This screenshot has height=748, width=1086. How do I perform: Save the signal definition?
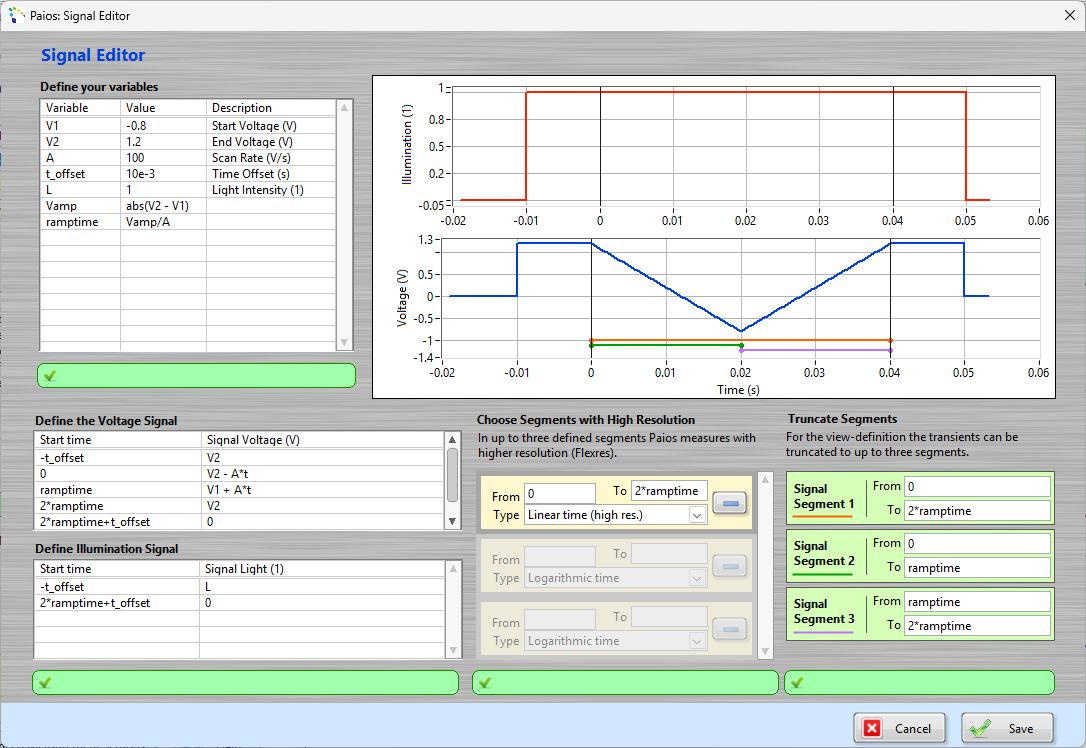pyautogui.click(x=1007, y=728)
